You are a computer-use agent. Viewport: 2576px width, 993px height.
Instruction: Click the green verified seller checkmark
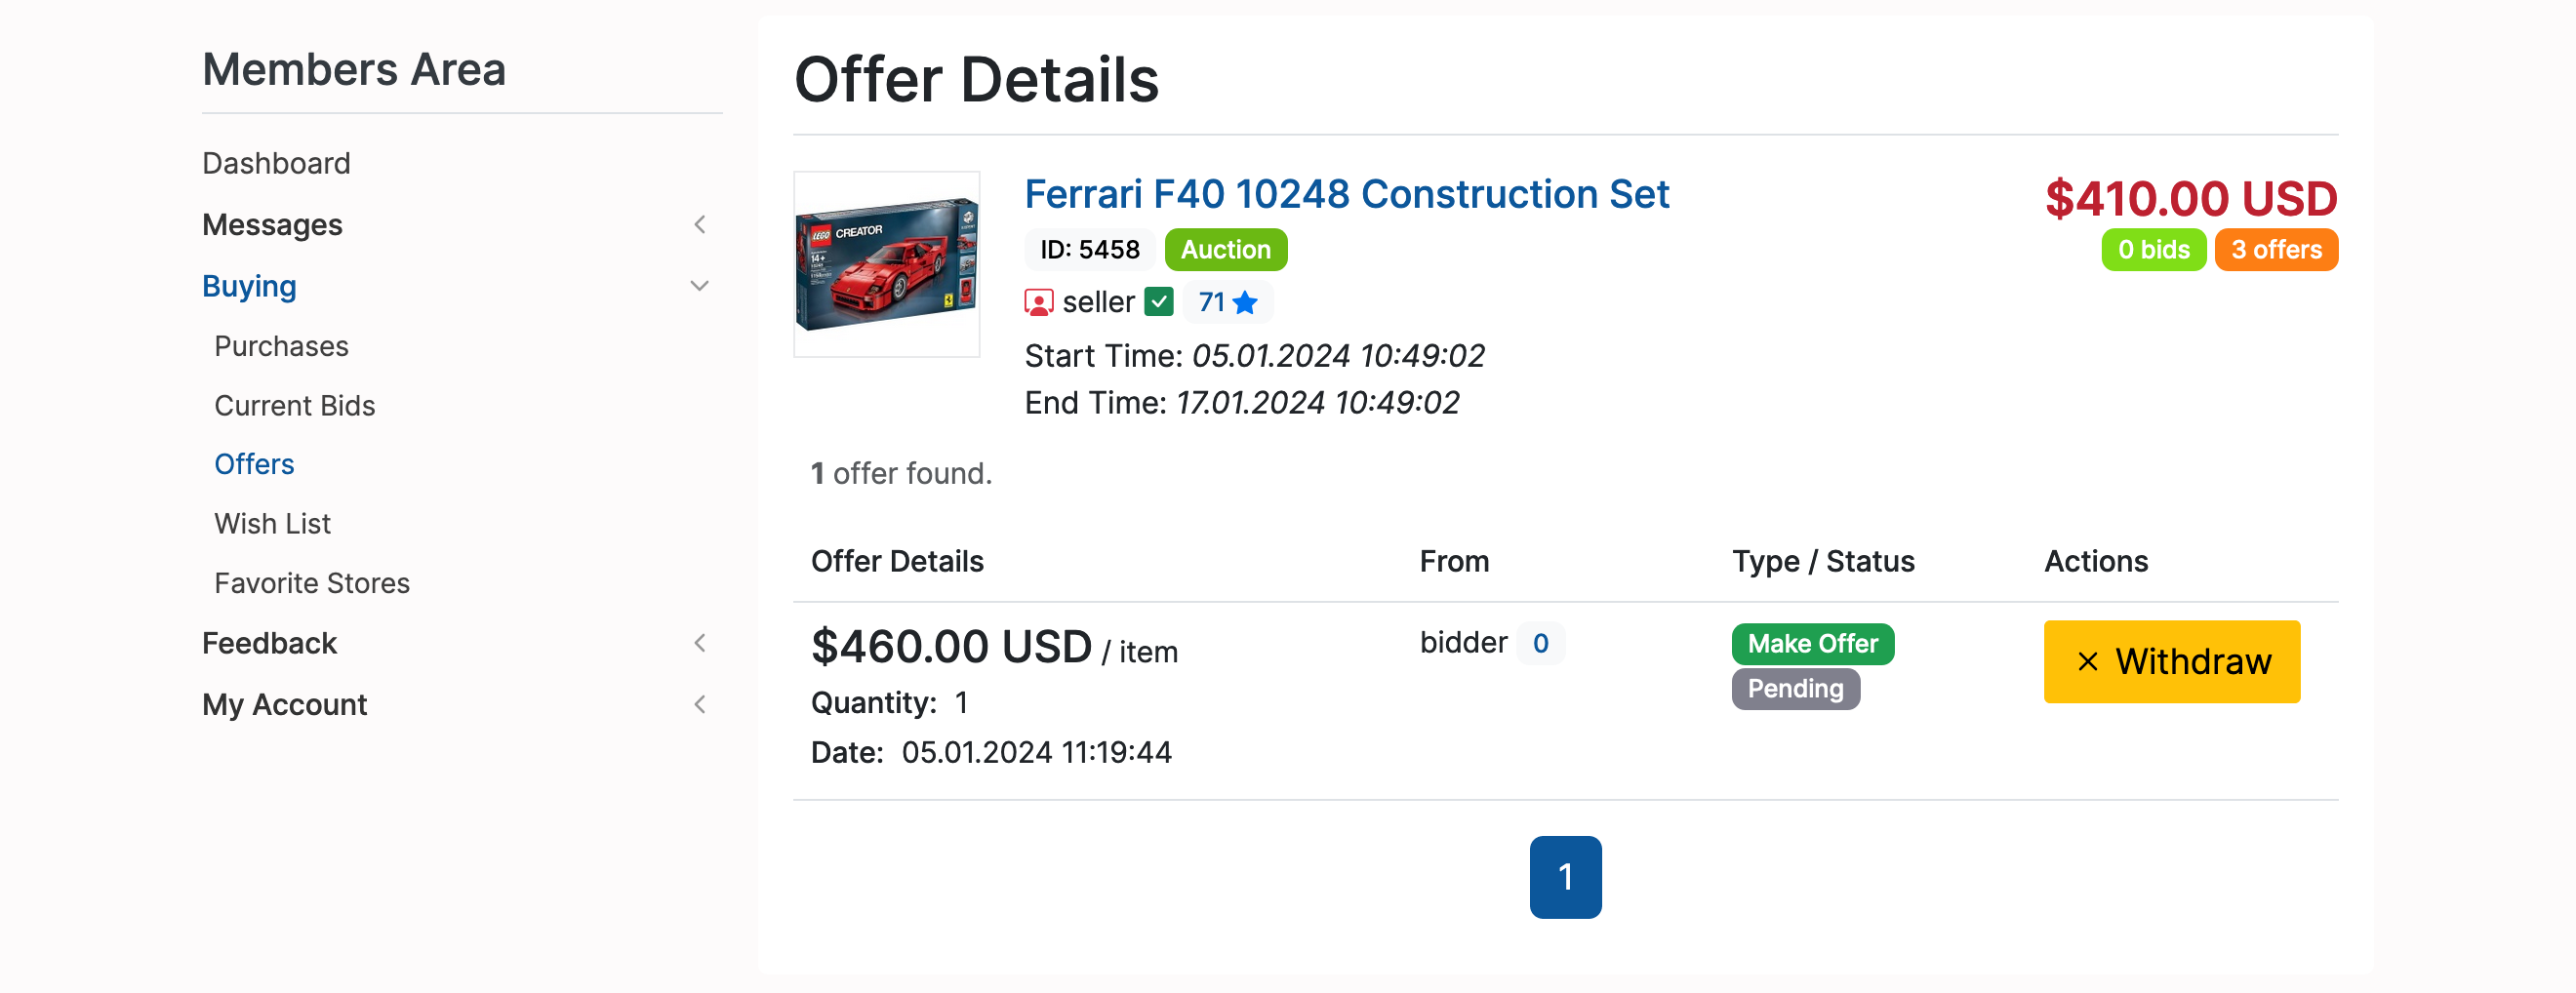coord(1158,302)
